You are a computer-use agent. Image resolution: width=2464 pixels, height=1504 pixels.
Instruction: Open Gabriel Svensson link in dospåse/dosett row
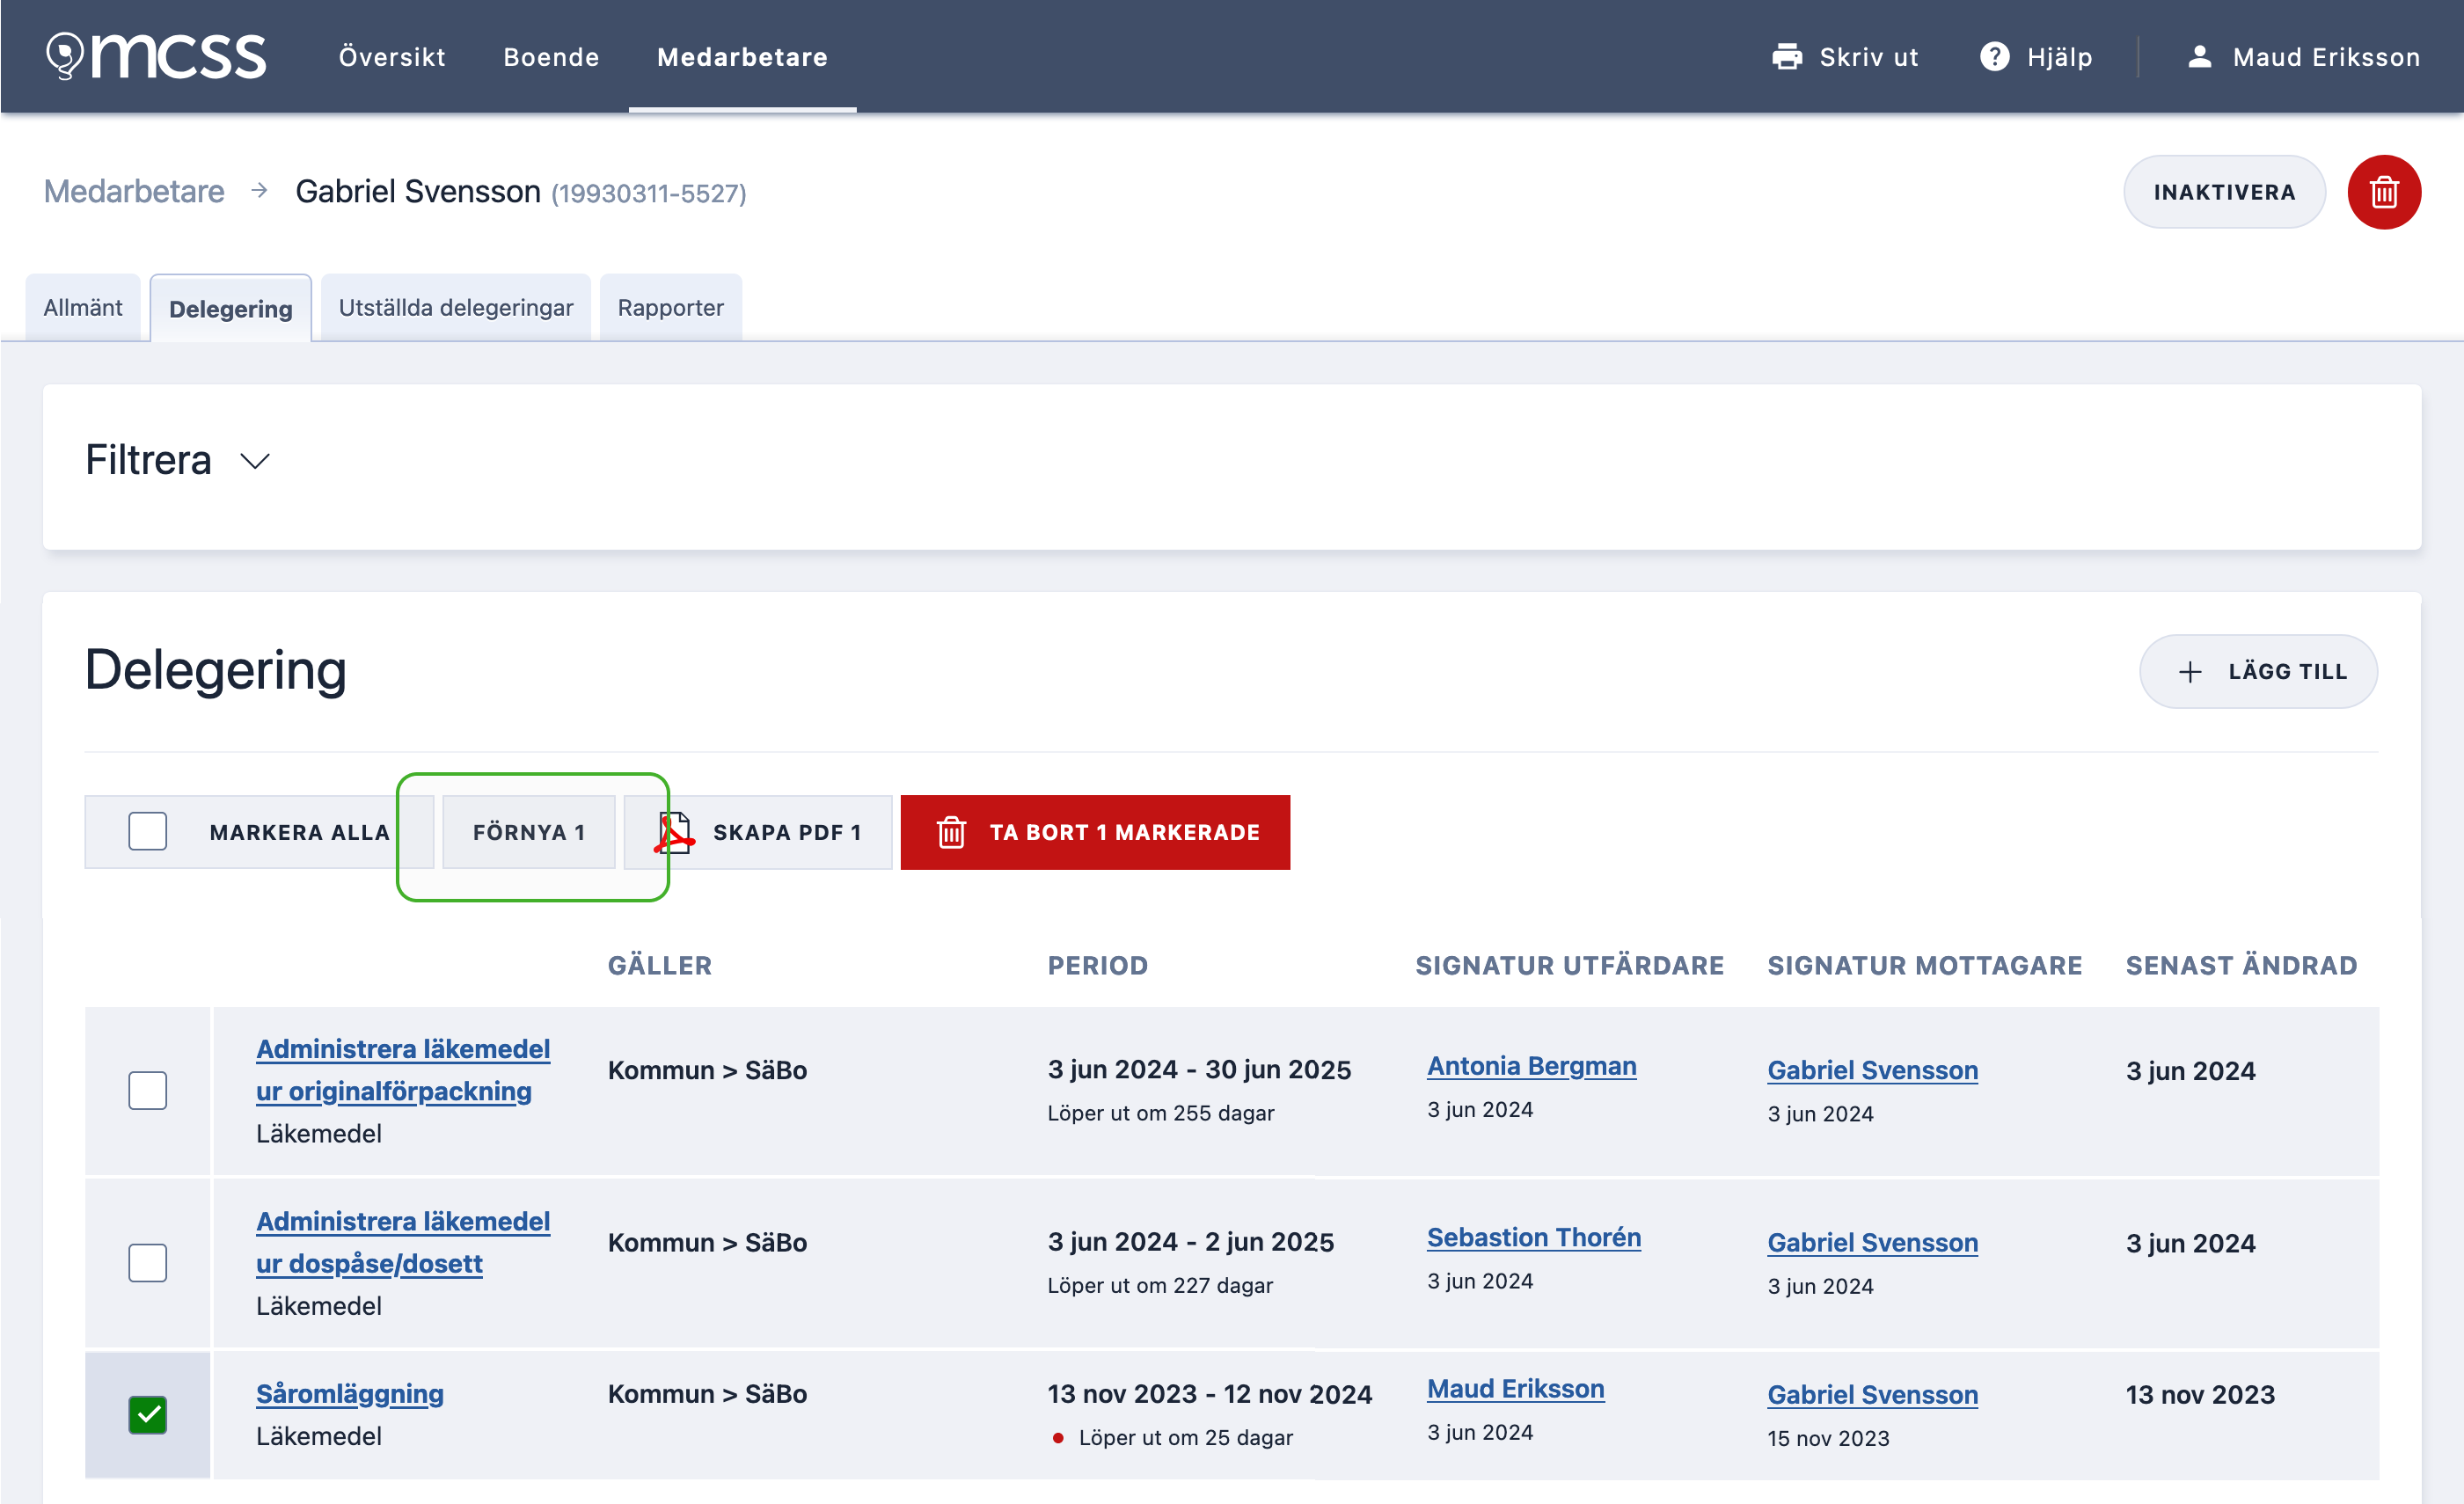coord(1872,1242)
